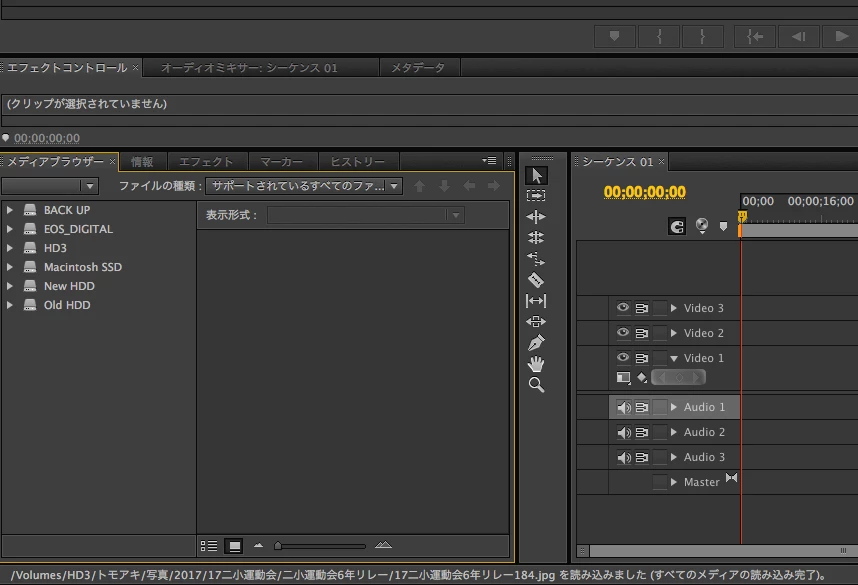
Task: Open the file type dropdown
Action: [304, 186]
